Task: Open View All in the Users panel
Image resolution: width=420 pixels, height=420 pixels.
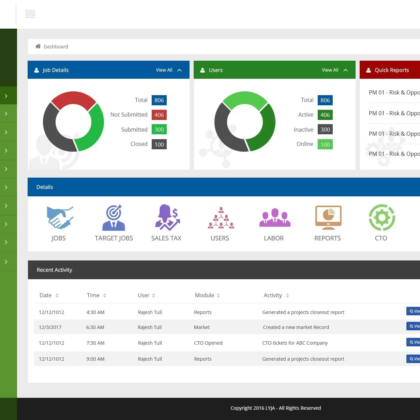Action: click(x=330, y=70)
